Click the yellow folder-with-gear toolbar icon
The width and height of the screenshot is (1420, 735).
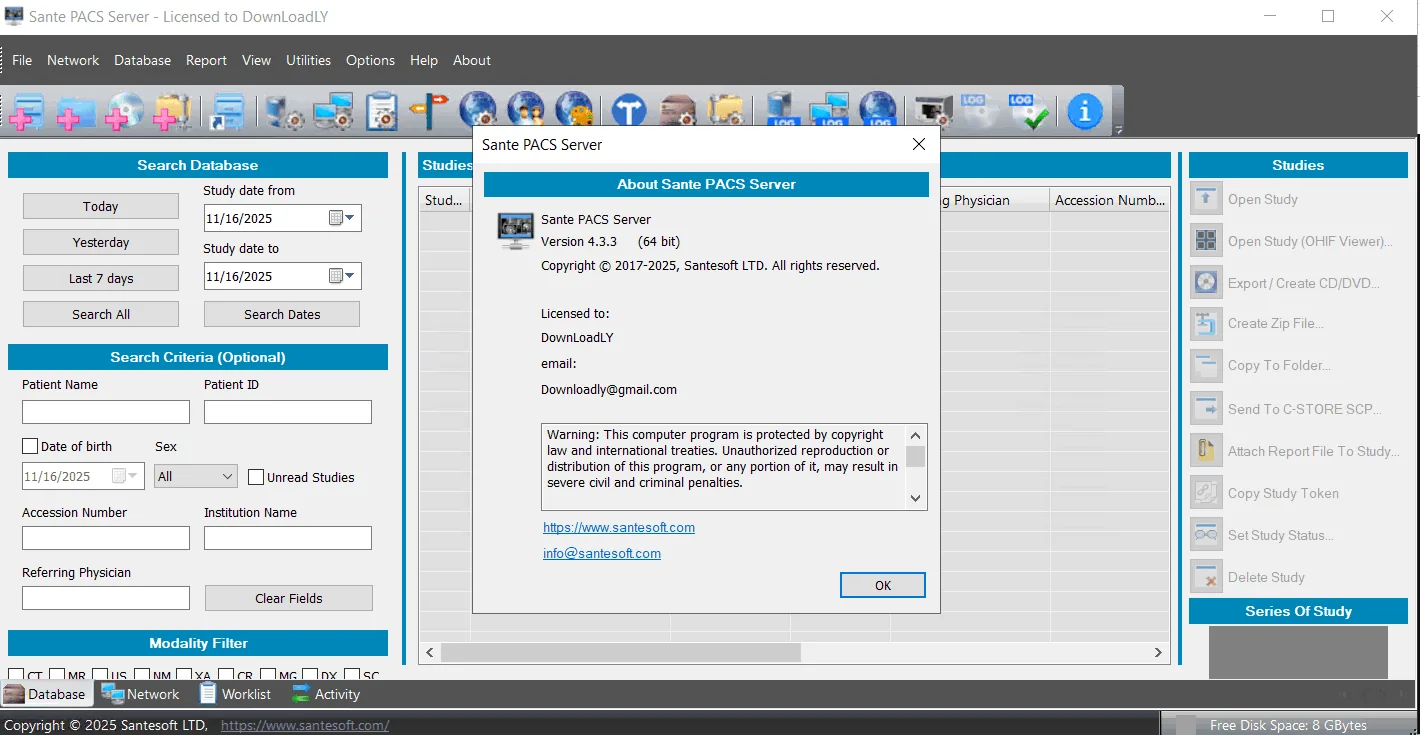[726, 110]
